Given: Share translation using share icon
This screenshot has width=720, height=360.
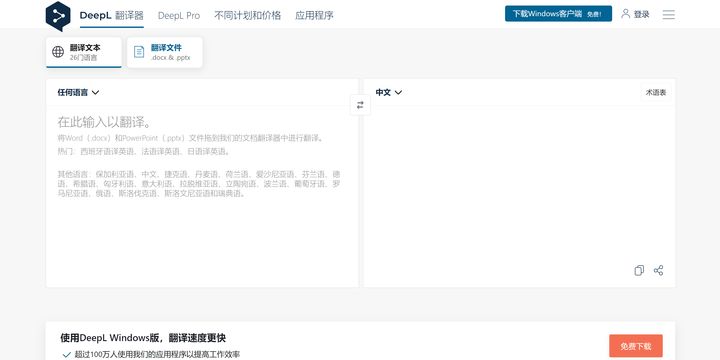Looking at the screenshot, I should pyautogui.click(x=658, y=270).
